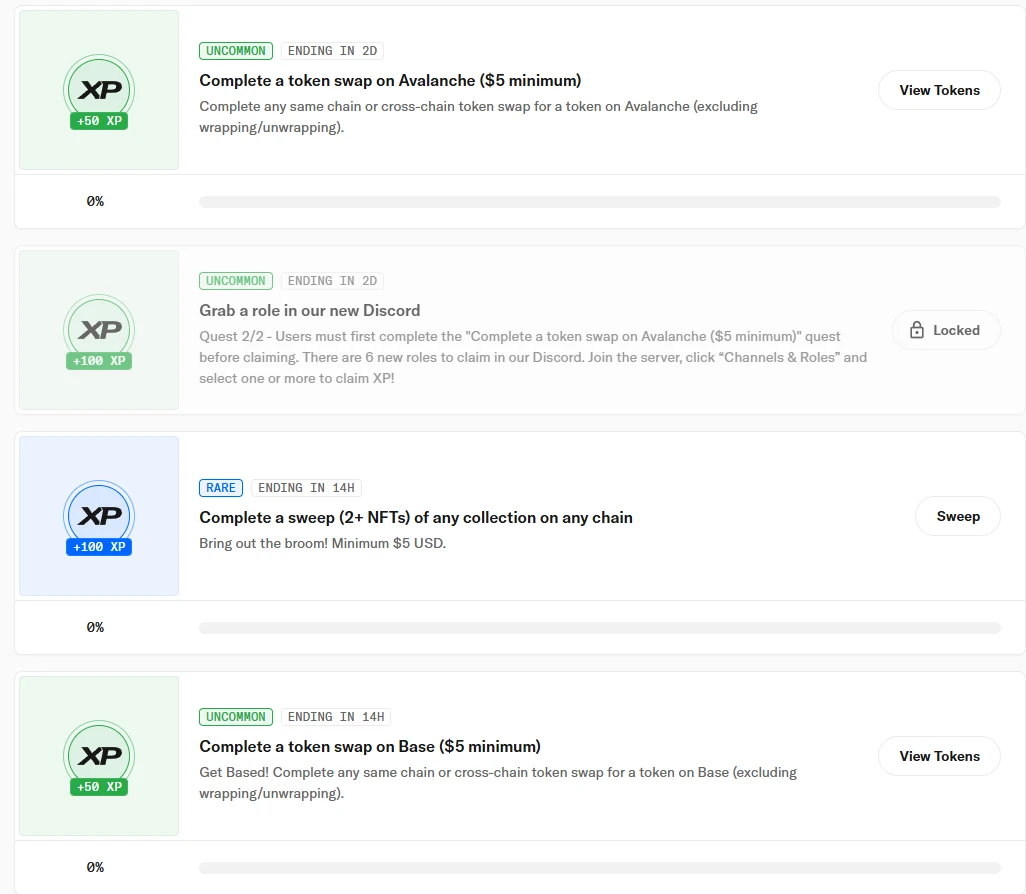This screenshot has width=1026, height=894.
Task: Open View Tokens for the Base swap quest
Action: pos(939,756)
